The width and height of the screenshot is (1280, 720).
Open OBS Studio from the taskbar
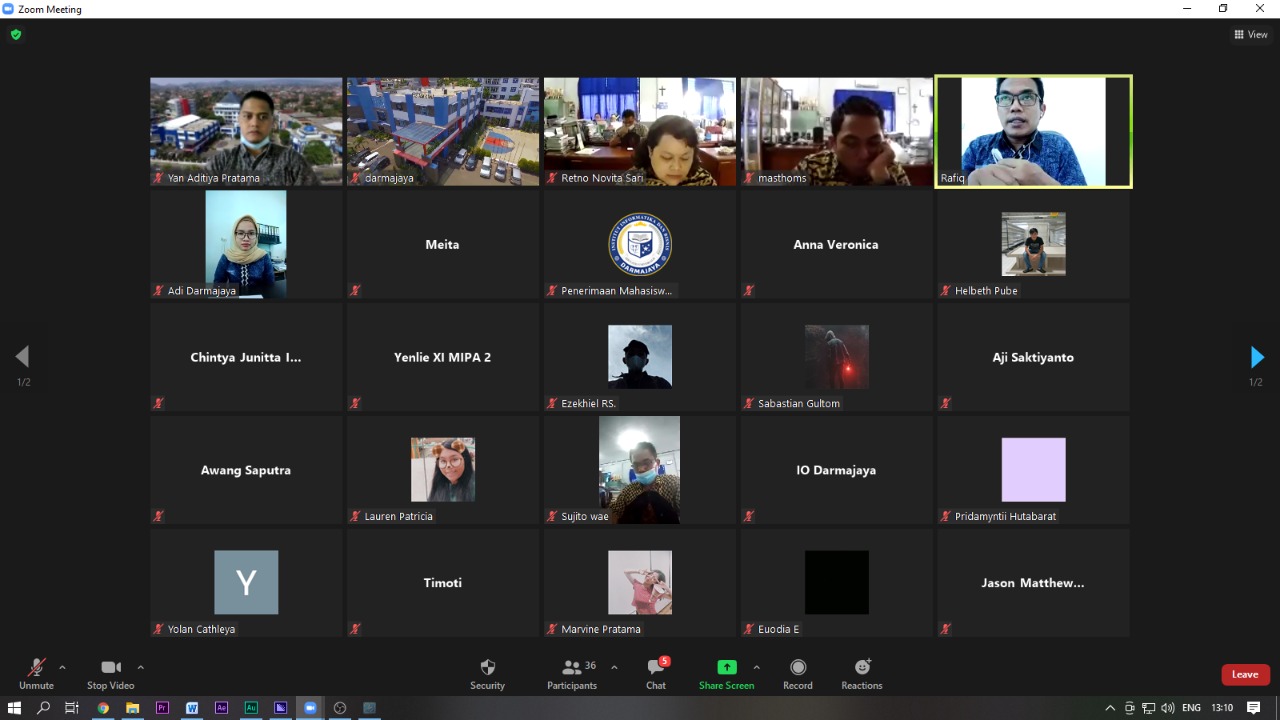pos(340,708)
